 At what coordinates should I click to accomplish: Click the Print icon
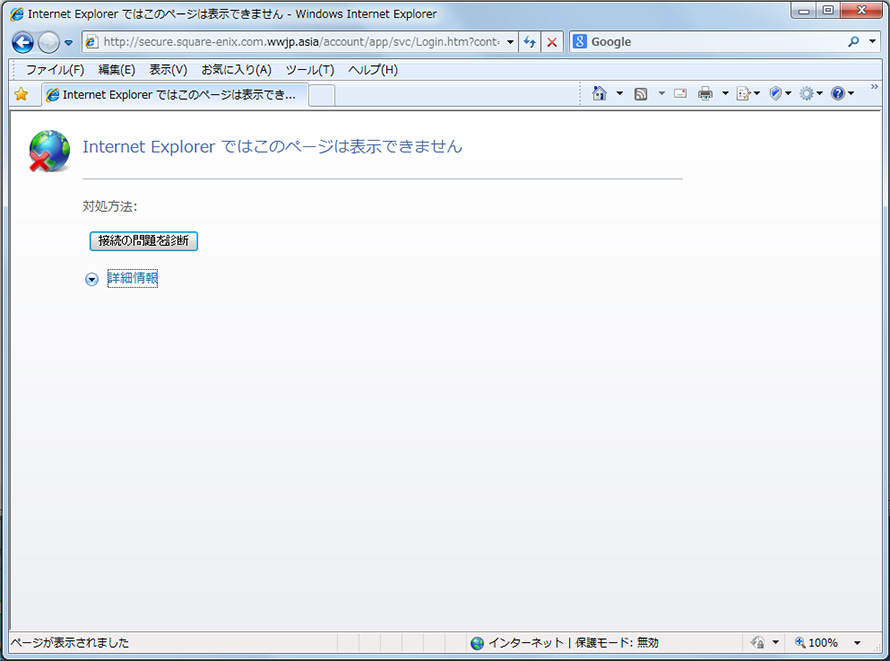(705, 94)
